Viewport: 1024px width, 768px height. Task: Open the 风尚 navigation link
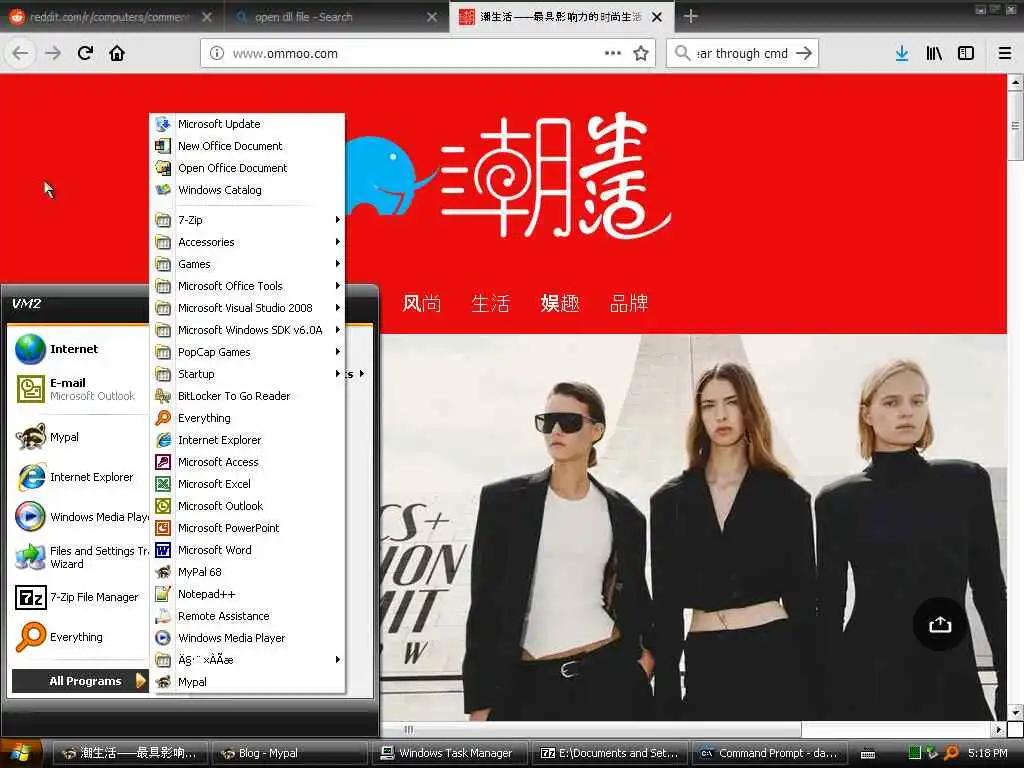(421, 303)
